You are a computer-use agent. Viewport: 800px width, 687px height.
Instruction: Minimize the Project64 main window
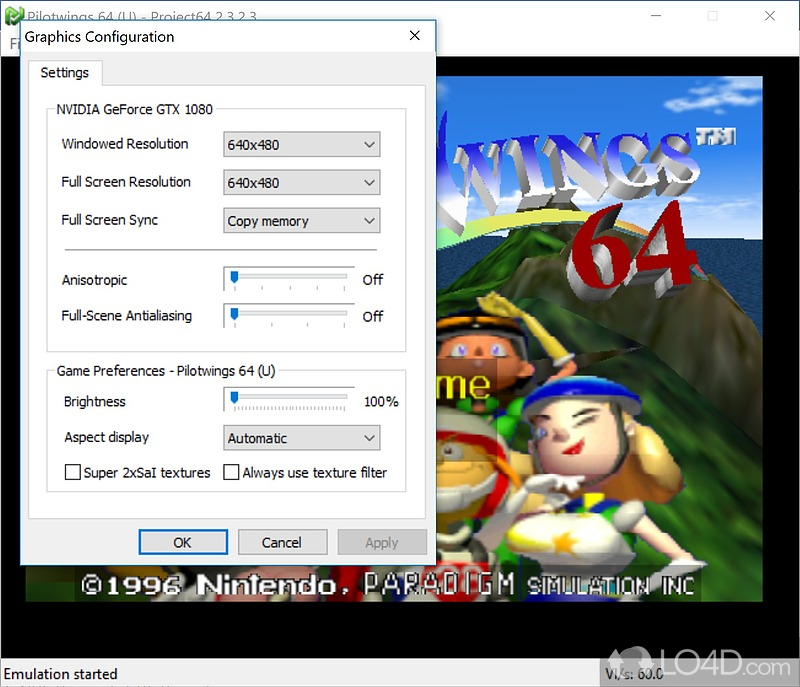pyautogui.click(x=656, y=16)
